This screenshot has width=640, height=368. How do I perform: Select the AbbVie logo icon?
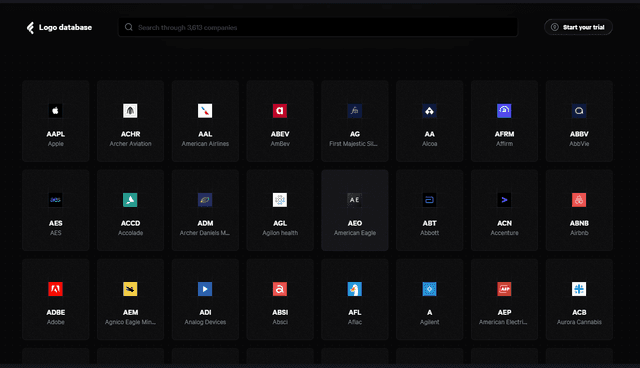(x=579, y=111)
